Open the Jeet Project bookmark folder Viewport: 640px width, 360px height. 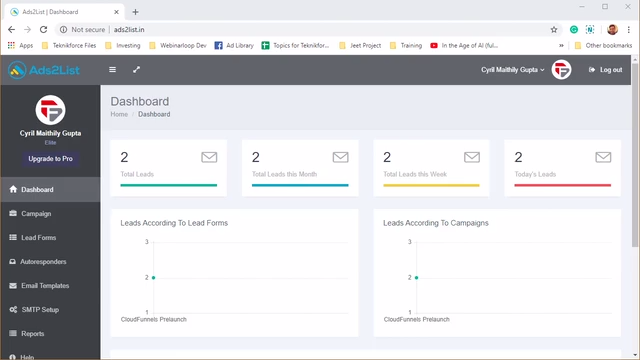360,45
